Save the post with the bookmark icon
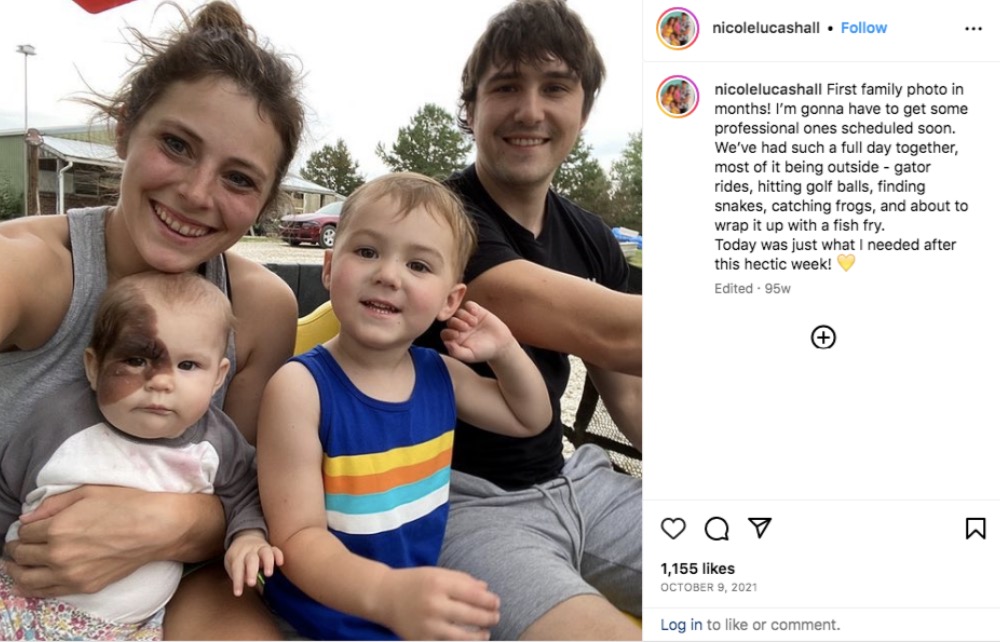This screenshot has width=1000, height=642. 975,529
